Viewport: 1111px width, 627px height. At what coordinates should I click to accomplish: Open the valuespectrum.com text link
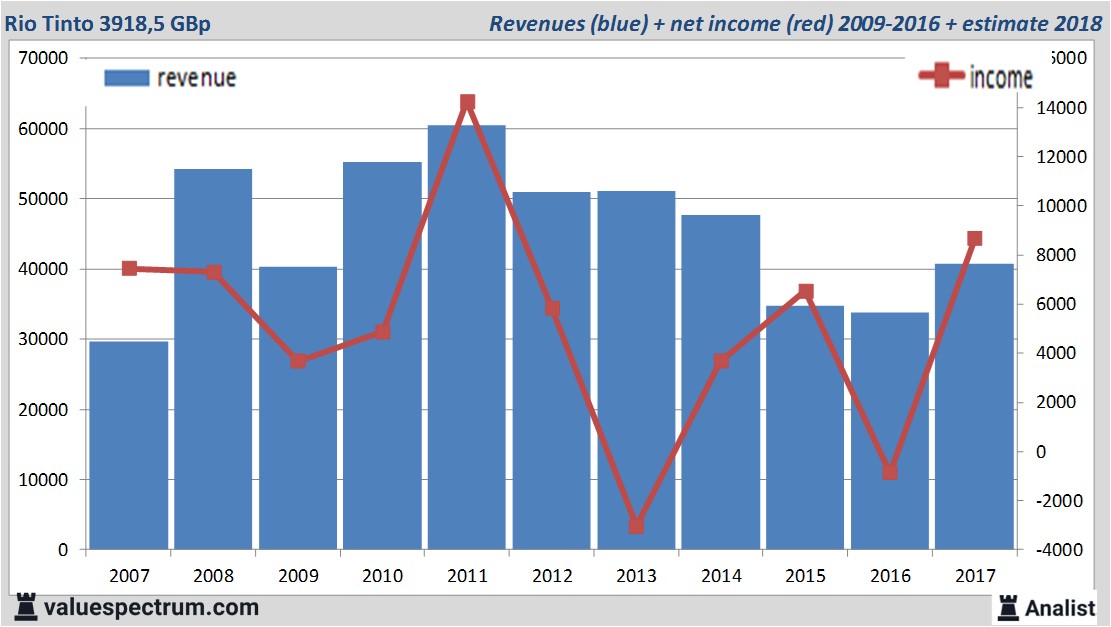pyautogui.click(x=152, y=607)
